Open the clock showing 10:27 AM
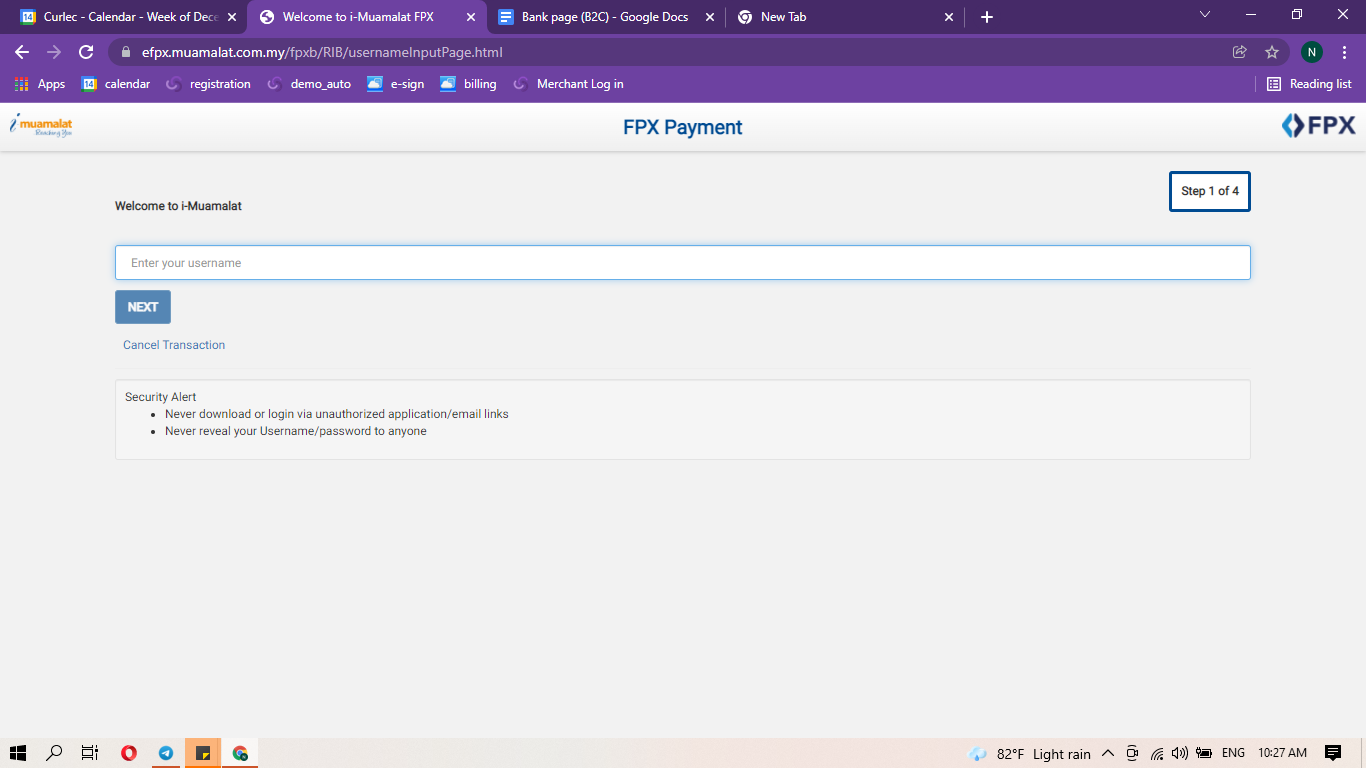Screen dimensions: 1366x768 click(x=1282, y=753)
